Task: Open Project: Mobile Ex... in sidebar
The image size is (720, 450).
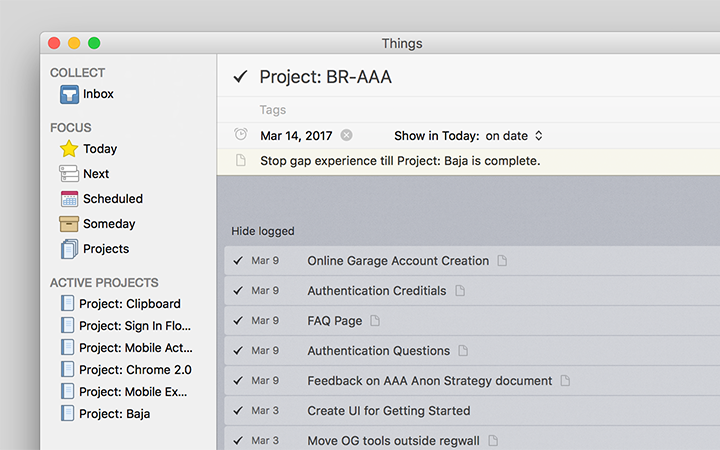Action: tap(133, 392)
